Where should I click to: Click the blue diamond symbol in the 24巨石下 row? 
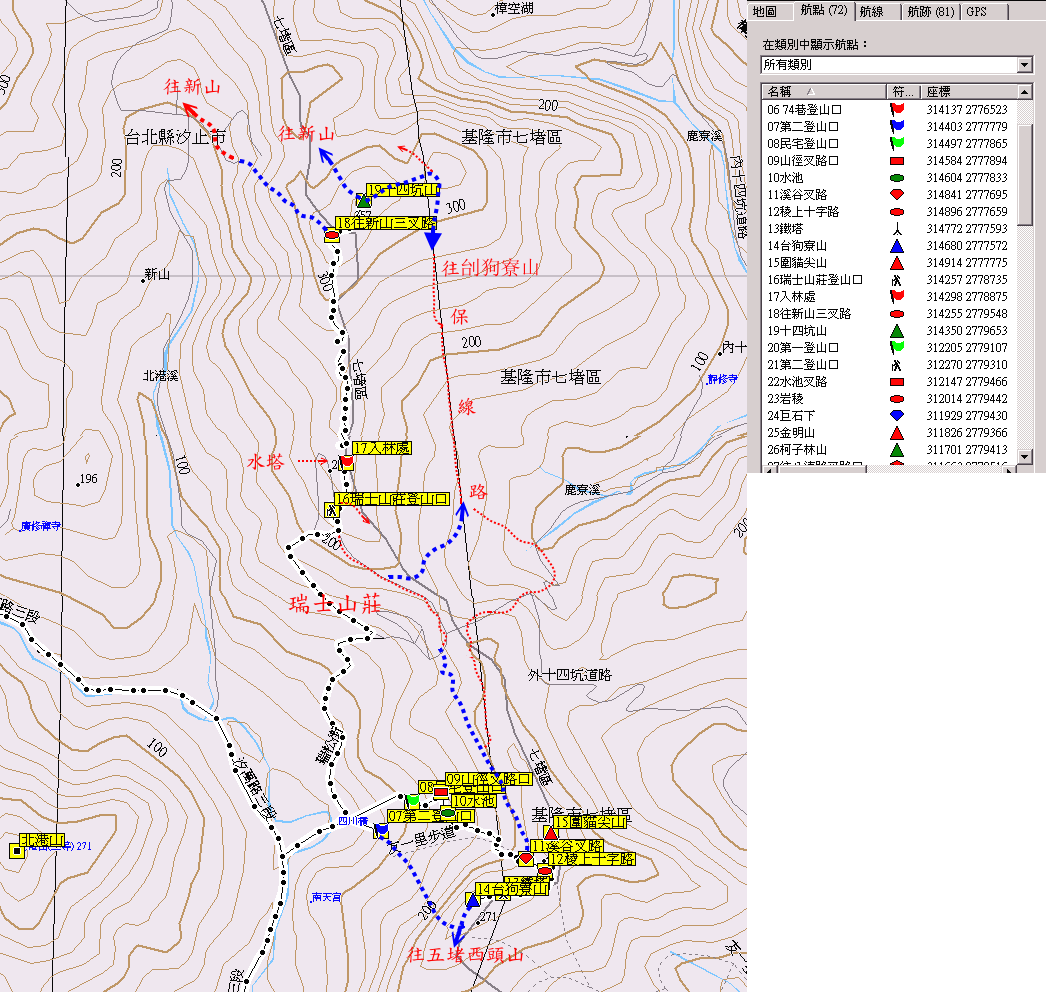pyautogui.click(x=897, y=415)
